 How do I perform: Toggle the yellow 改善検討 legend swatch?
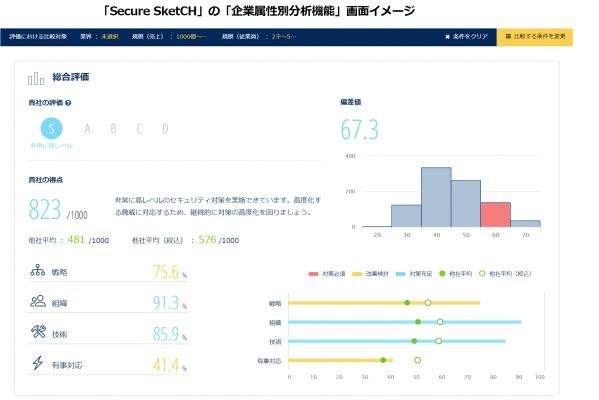357,274
